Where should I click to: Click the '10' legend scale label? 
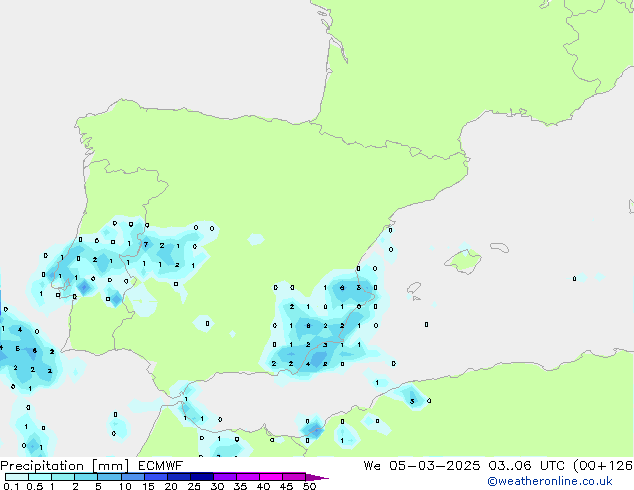coord(125,486)
